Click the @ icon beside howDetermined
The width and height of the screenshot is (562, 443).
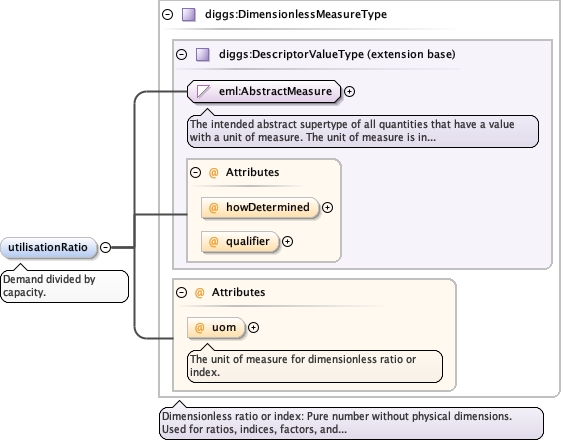pyautogui.click(x=214, y=208)
